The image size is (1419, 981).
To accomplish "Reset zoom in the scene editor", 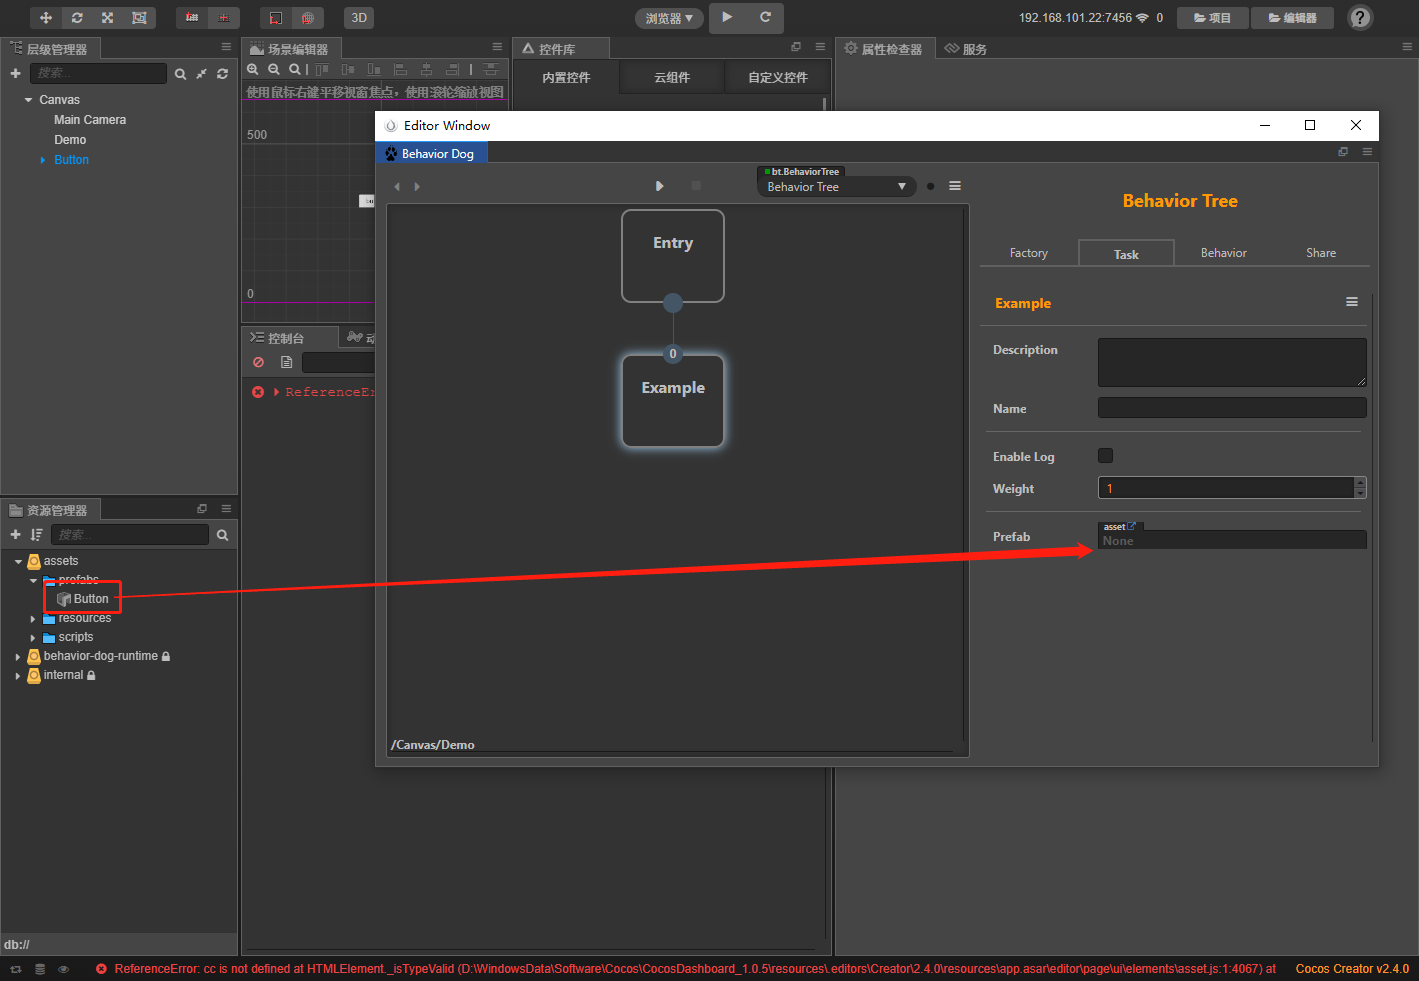I will [x=294, y=69].
